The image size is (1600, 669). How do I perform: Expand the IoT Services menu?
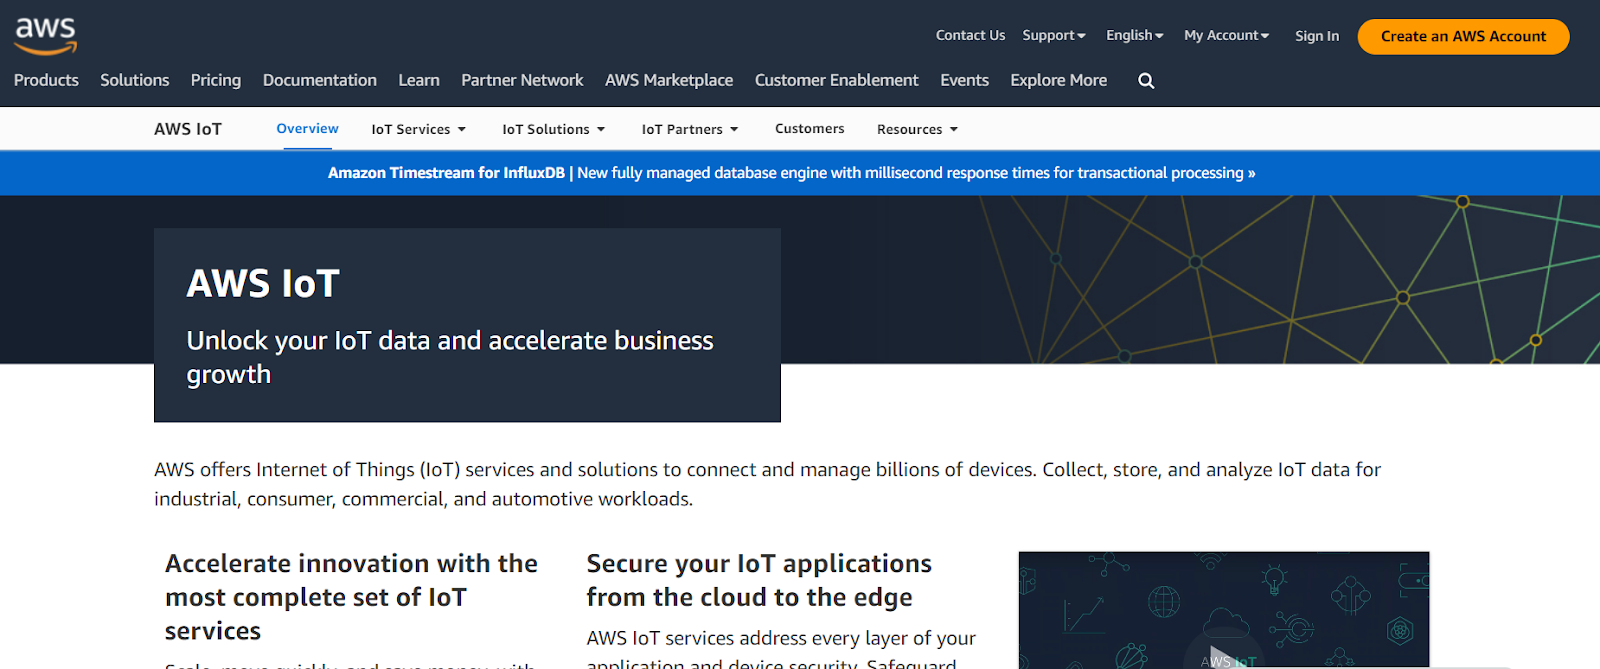(419, 129)
